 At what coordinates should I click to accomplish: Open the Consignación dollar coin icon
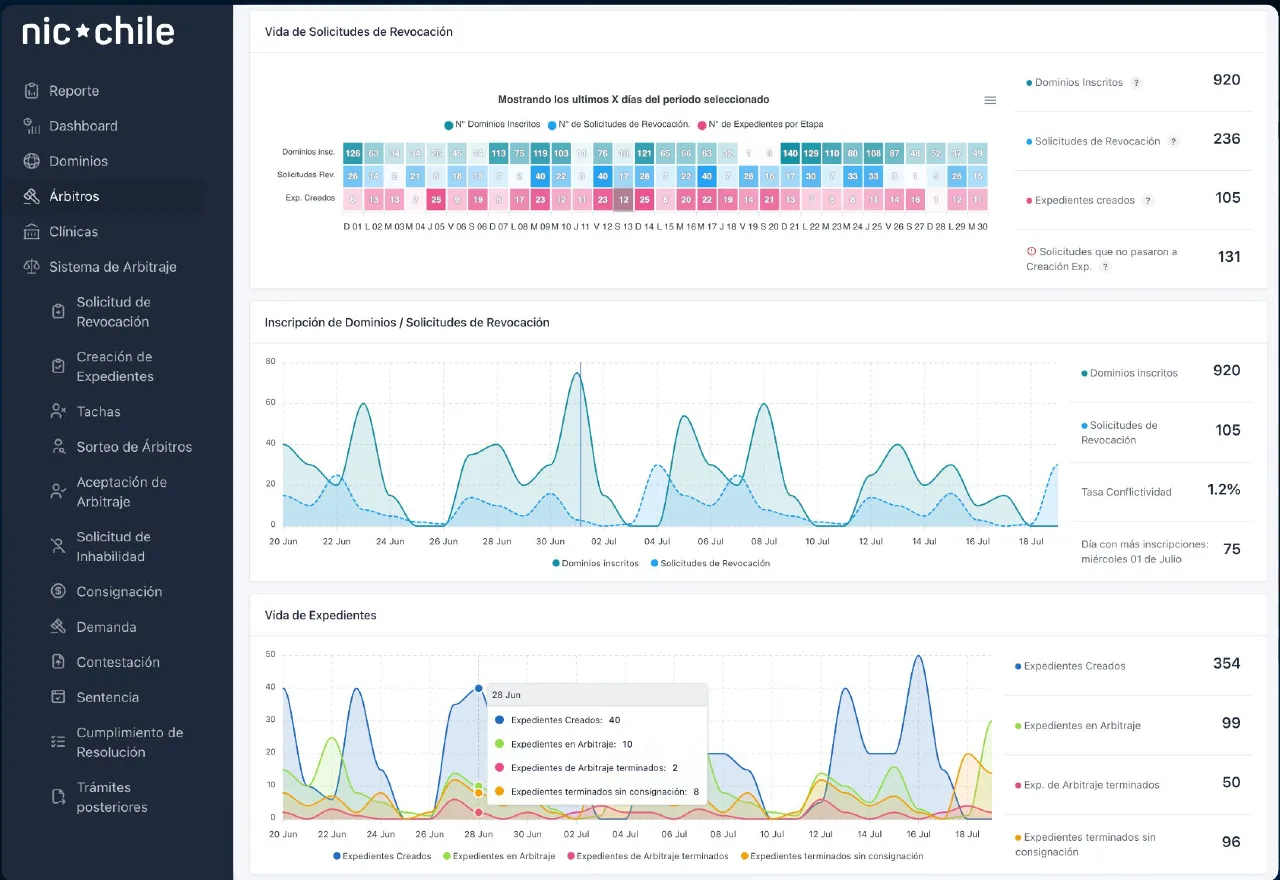pos(58,591)
